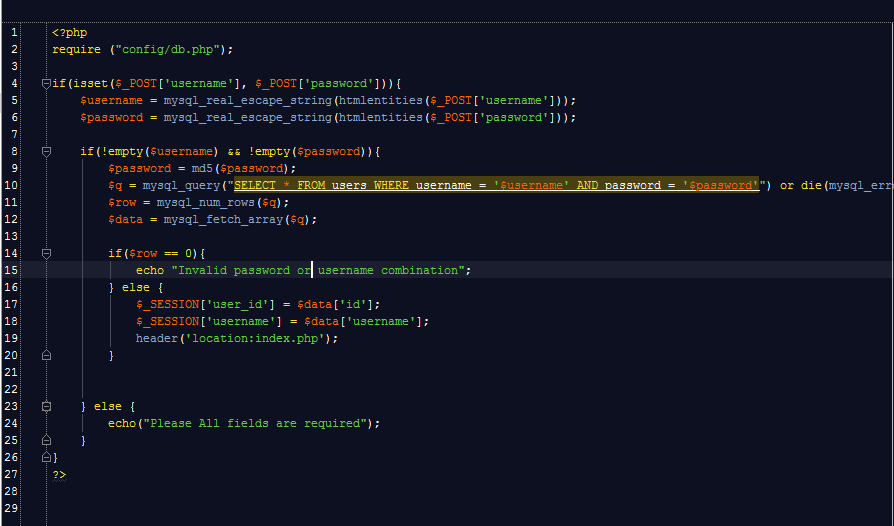Click line number 10 in the gutter

tap(11, 185)
